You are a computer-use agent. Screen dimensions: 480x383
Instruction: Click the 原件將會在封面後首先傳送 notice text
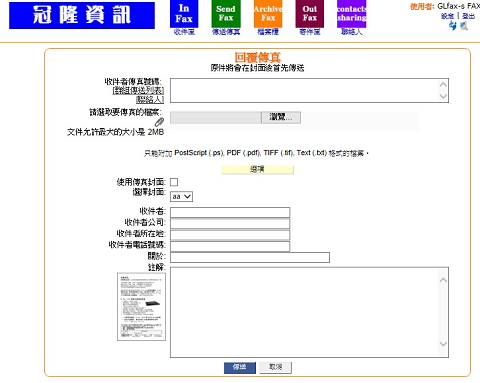pos(257,68)
